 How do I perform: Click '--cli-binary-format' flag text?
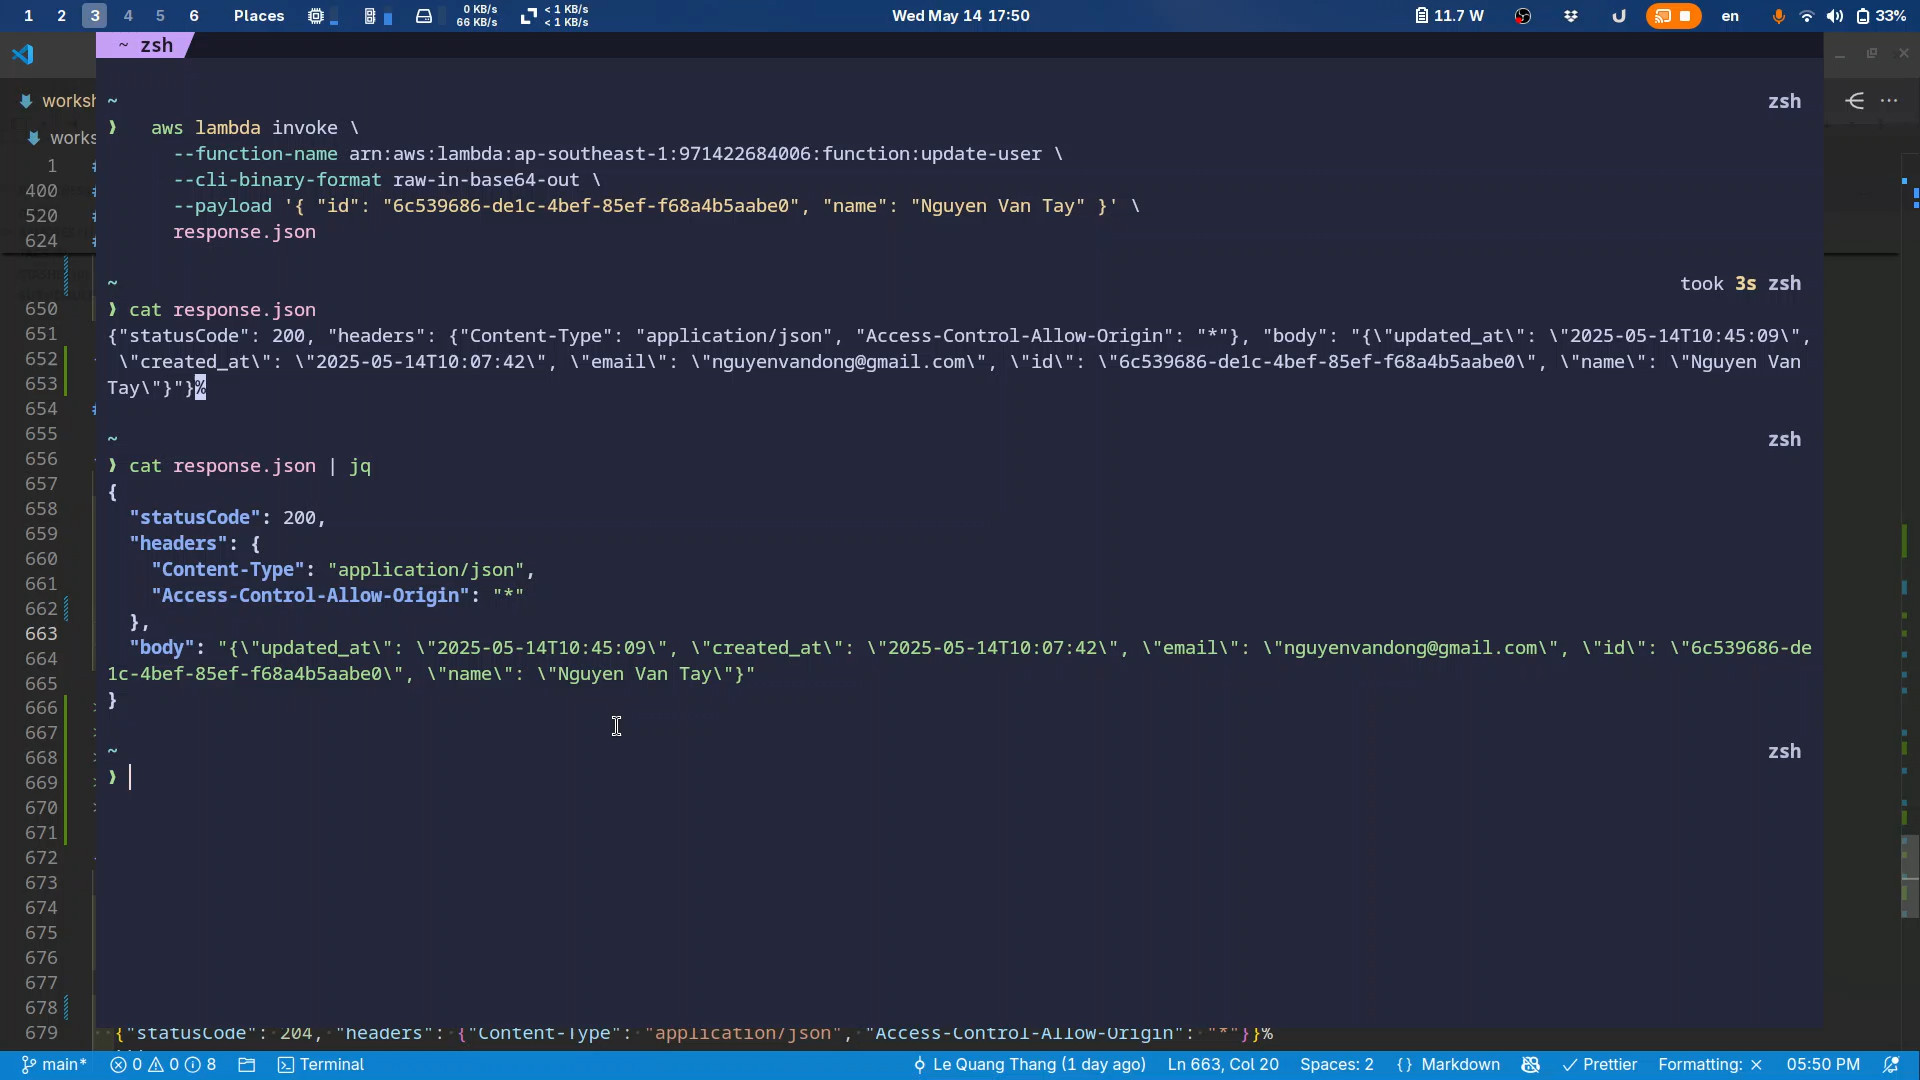[x=277, y=180]
